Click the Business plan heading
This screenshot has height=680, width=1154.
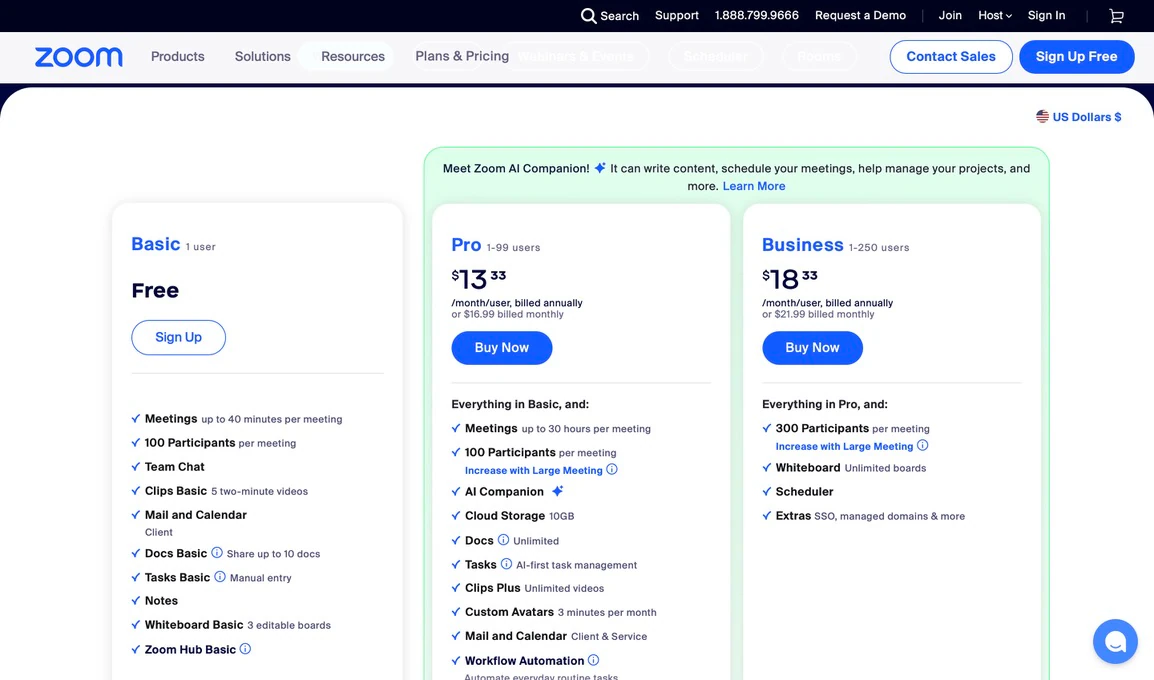(x=802, y=244)
